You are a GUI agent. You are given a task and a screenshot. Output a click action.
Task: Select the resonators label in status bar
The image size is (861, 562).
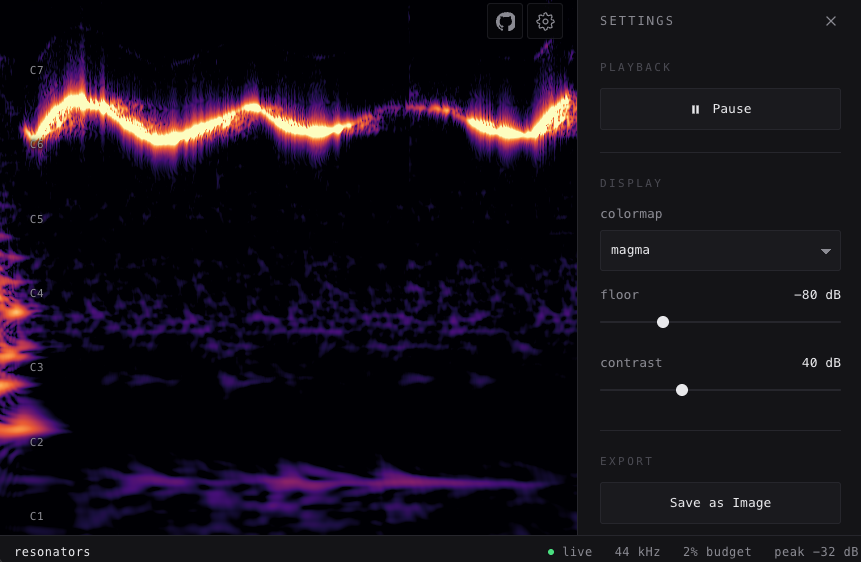[x=52, y=552]
